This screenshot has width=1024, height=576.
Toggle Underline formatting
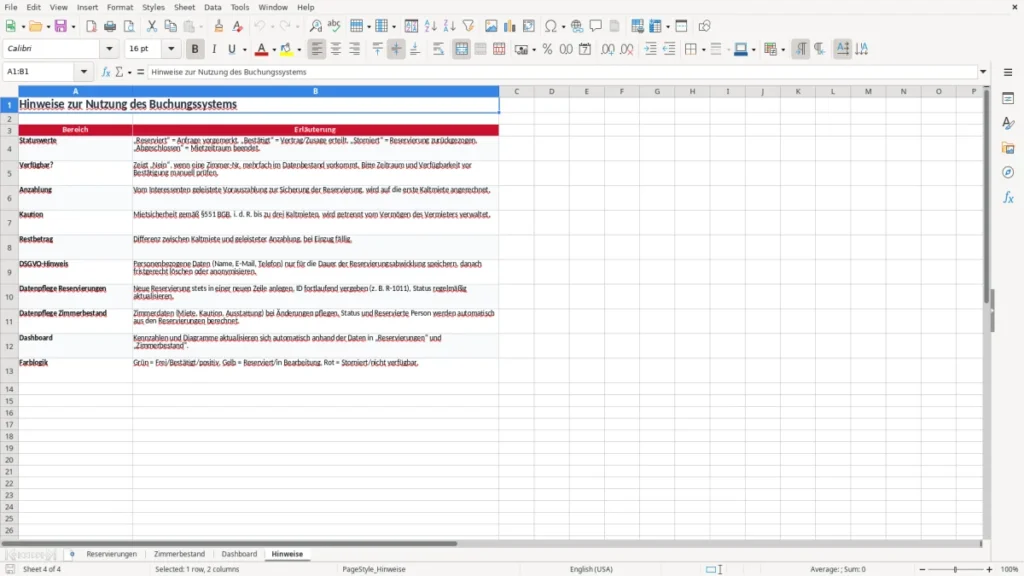pos(231,49)
